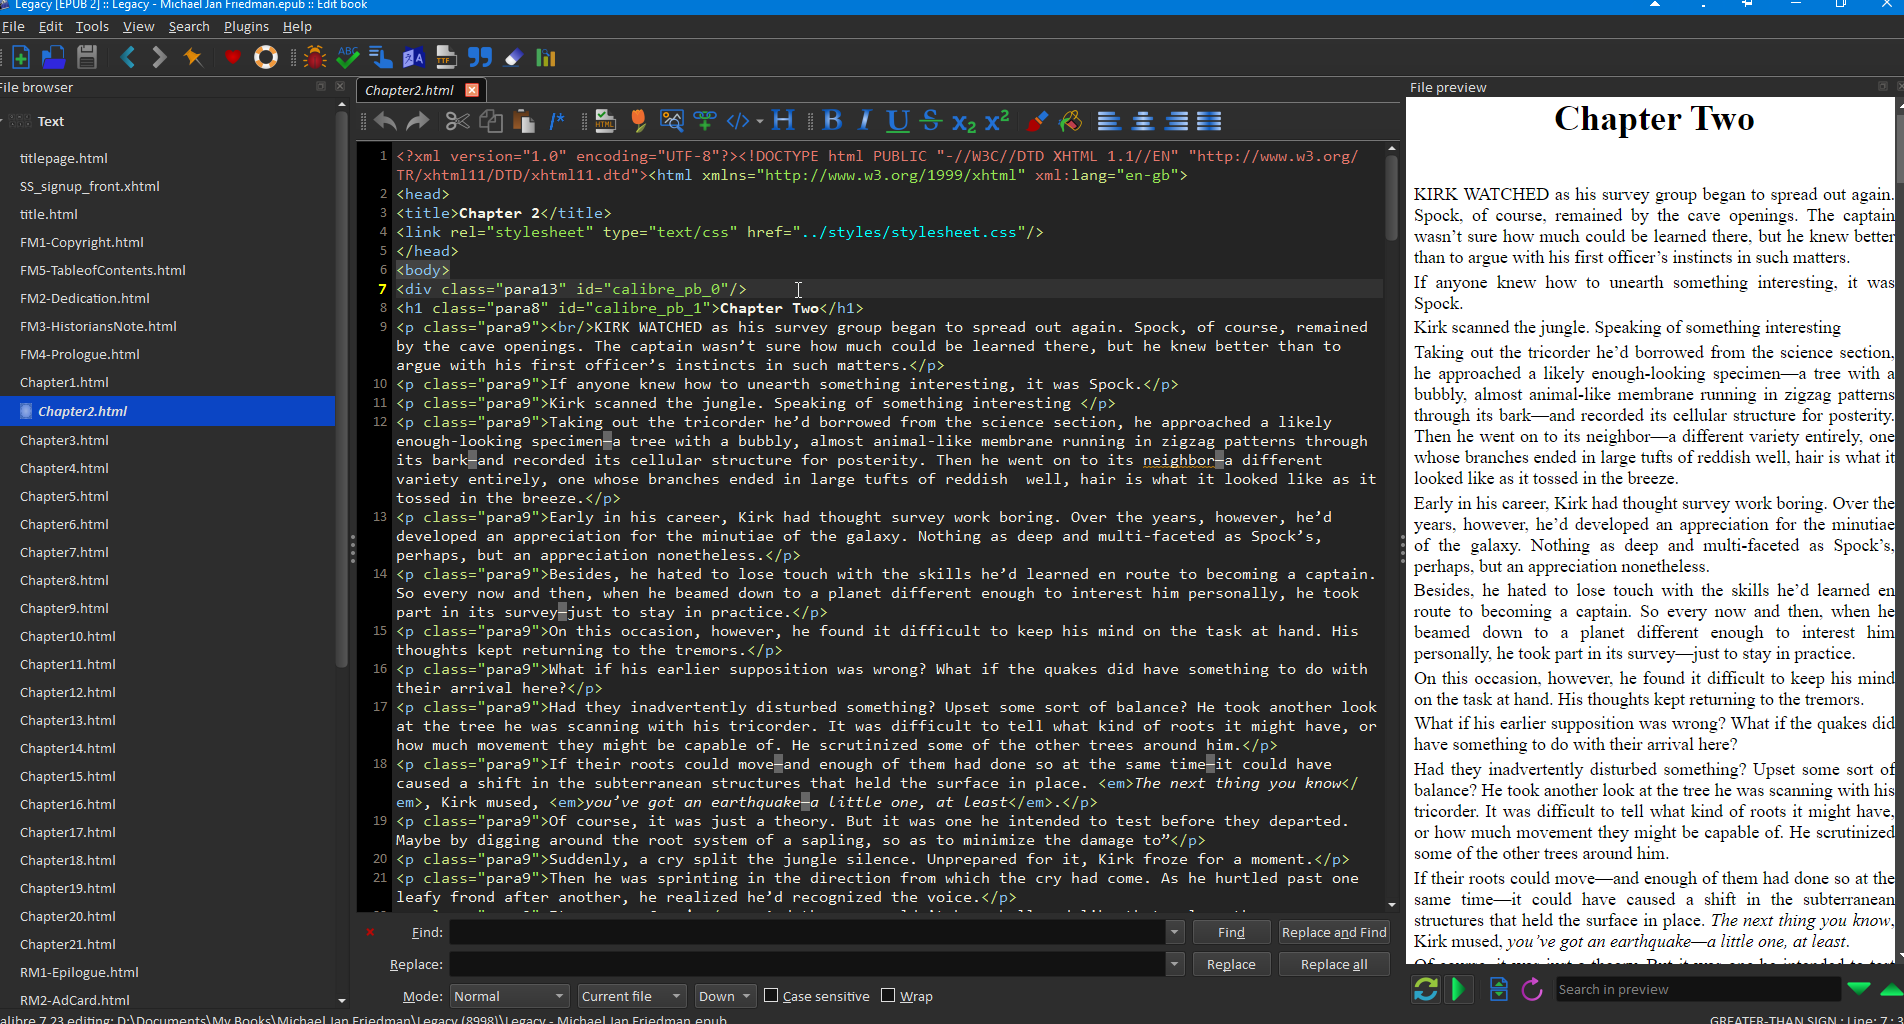Click the insert image icon
Viewport: 1904px width, 1024px height.
[671, 121]
